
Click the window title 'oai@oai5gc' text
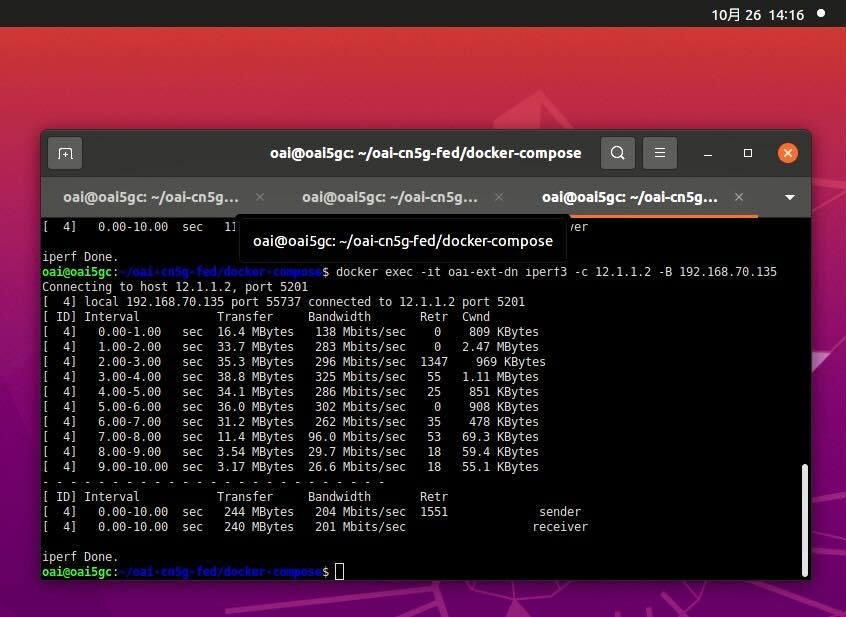click(x=426, y=153)
